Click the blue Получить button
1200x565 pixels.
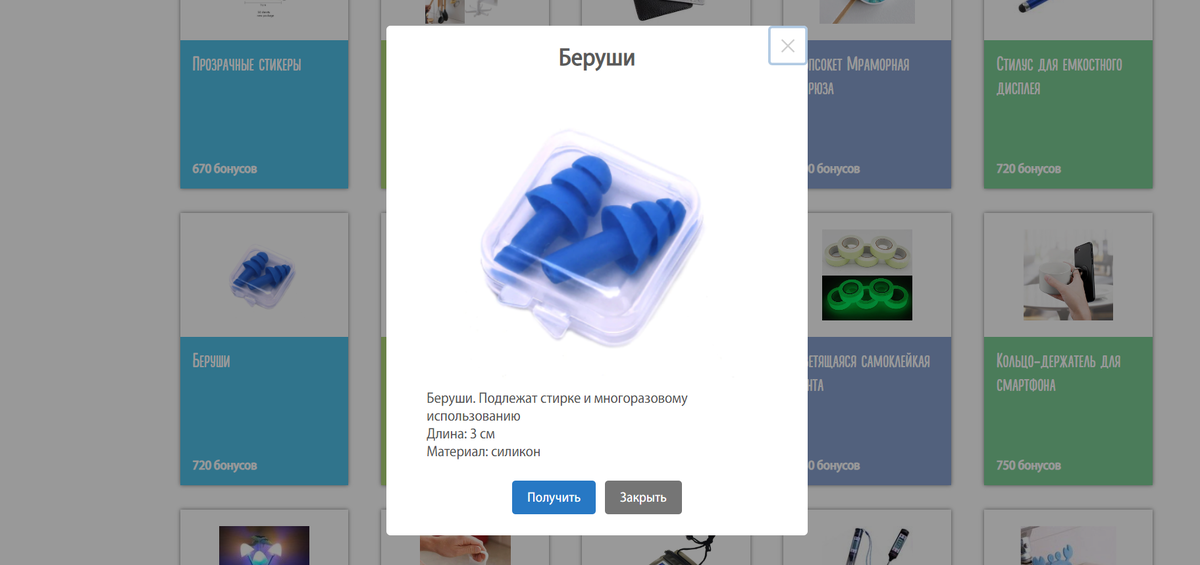[x=554, y=497]
